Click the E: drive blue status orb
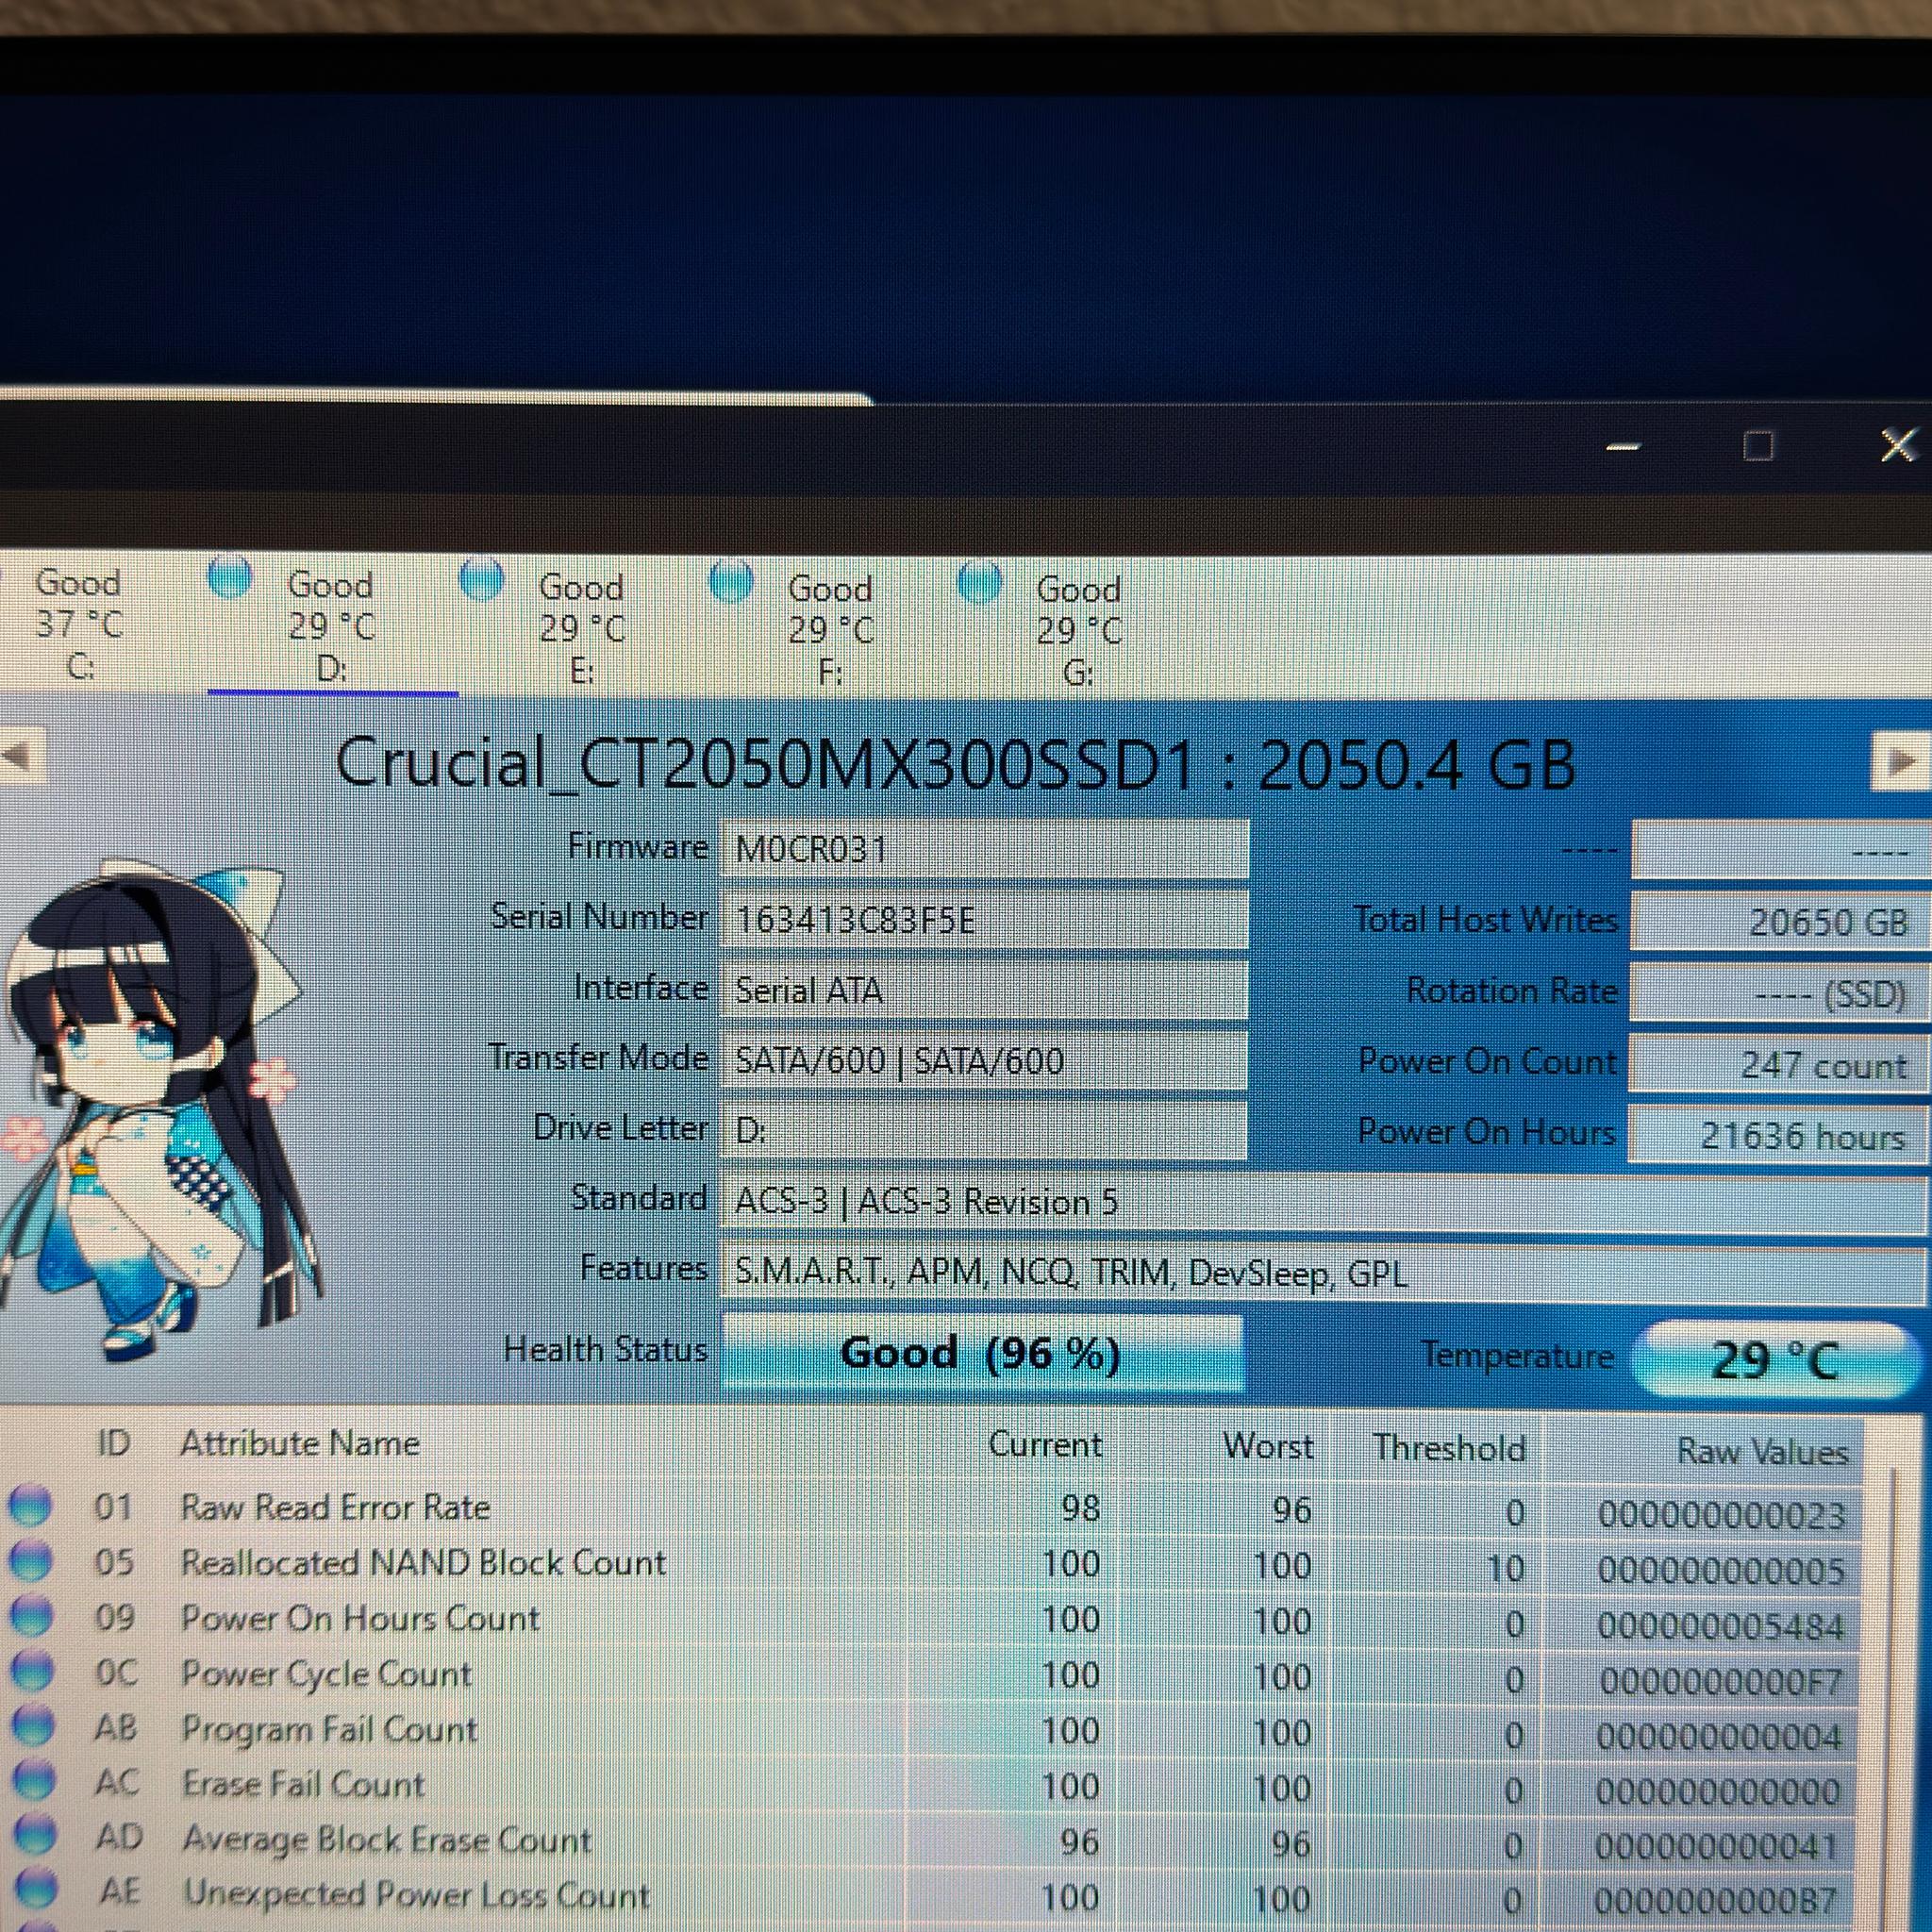 coord(481,580)
